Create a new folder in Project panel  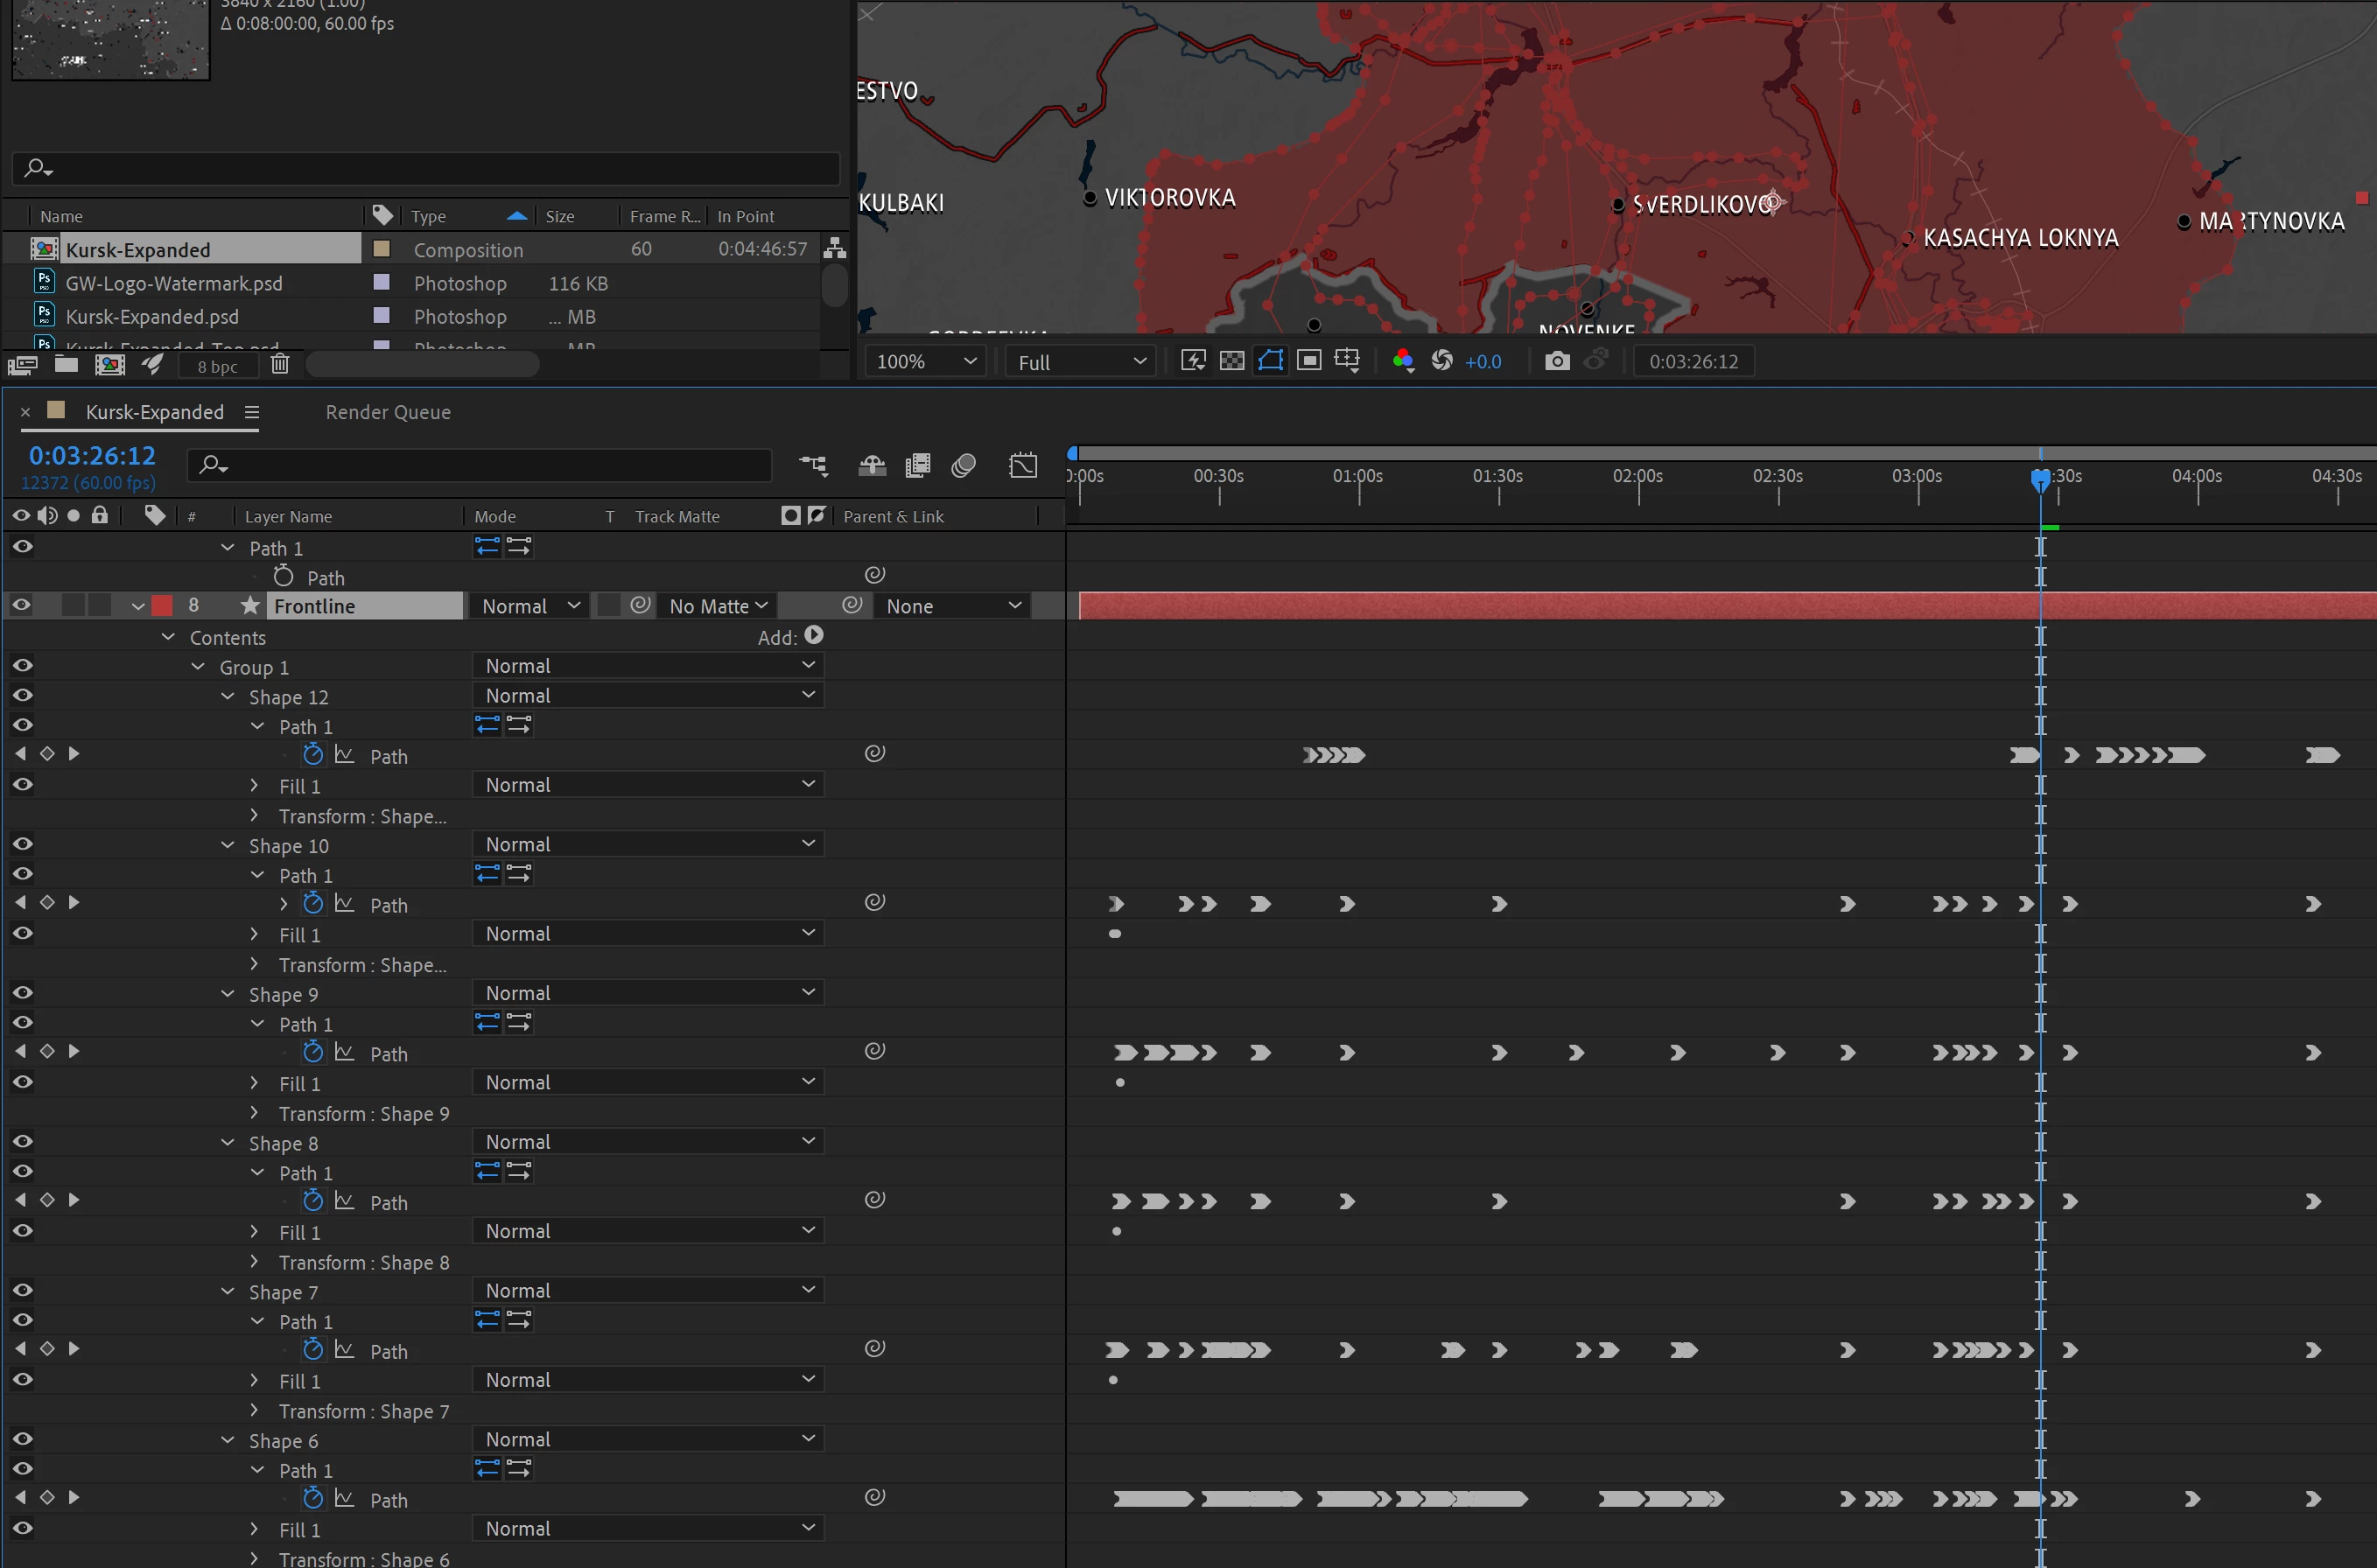[66, 365]
